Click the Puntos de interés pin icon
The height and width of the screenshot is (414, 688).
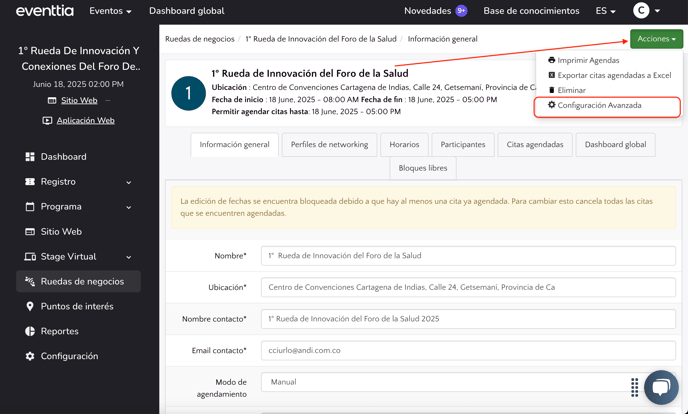point(30,307)
